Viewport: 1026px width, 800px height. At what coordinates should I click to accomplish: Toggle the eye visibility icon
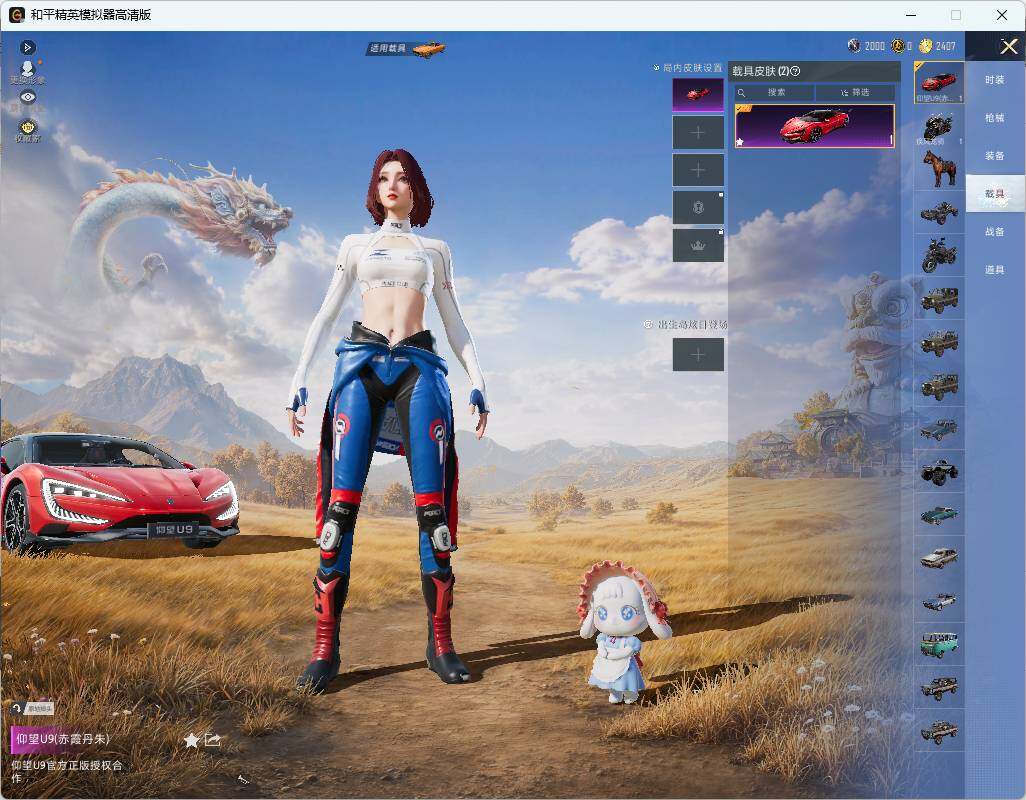click(x=27, y=97)
